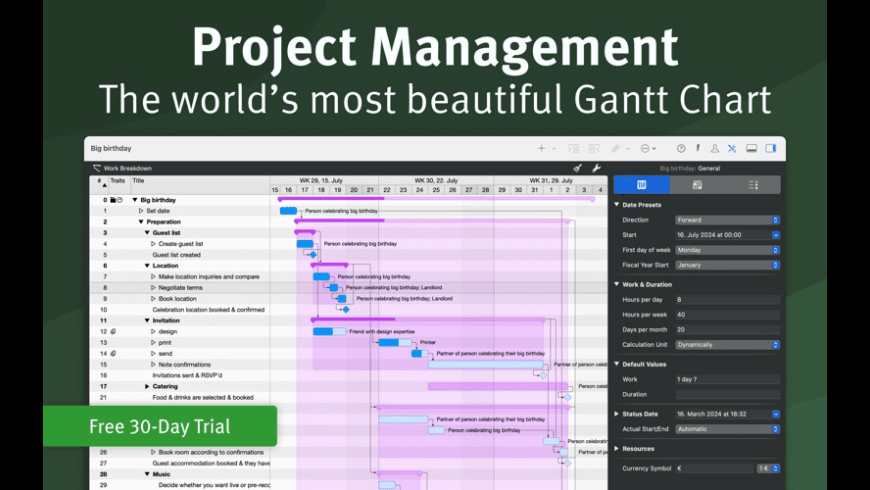870x490 pixels.
Task: Collapse the Big birthday project row
Action: (x=135, y=200)
